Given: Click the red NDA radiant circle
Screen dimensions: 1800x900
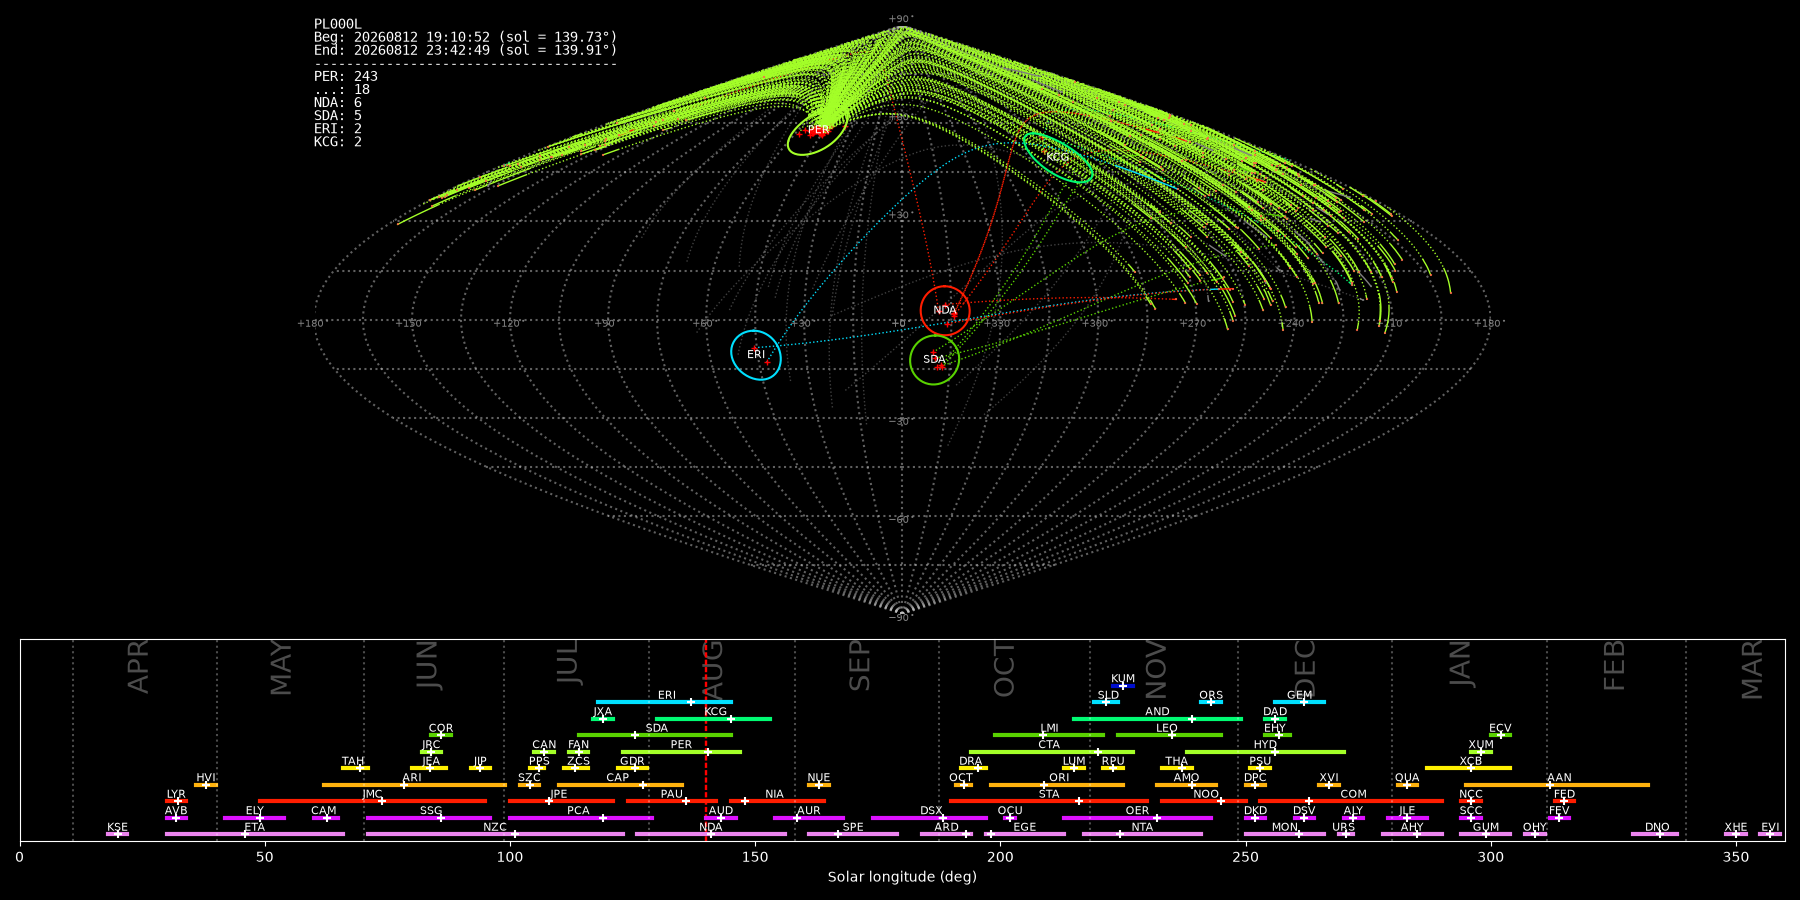Looking at the screenshot, I should (x=945, y=310).
